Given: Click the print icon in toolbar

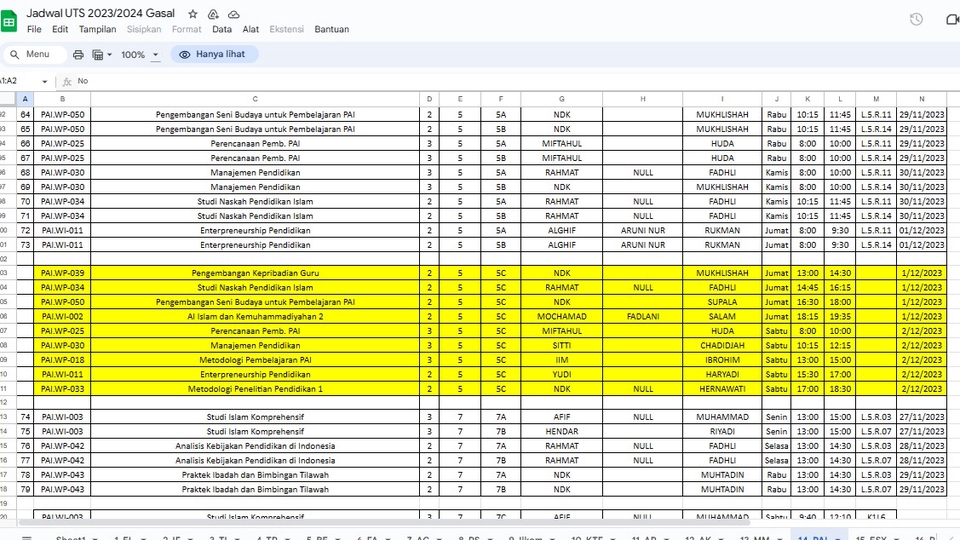Looking at the screenshot, I should pyautogui.click(x=78, y=54).
